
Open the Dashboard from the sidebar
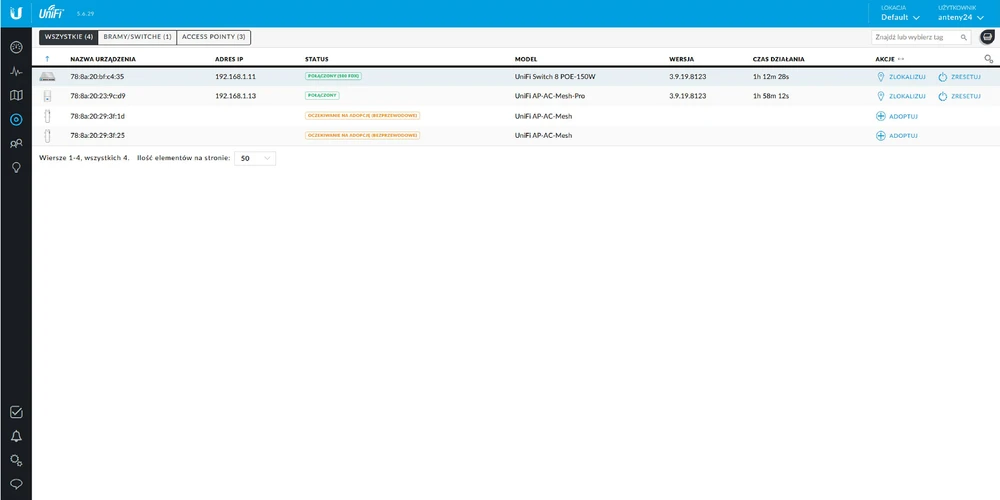click(16, 47)
